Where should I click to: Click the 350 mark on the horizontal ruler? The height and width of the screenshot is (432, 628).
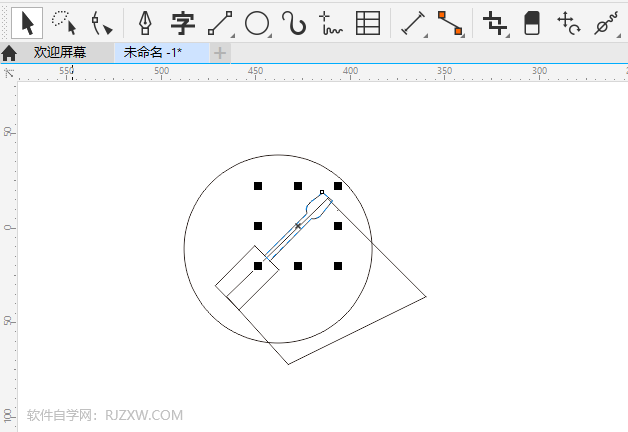(445, 71)
